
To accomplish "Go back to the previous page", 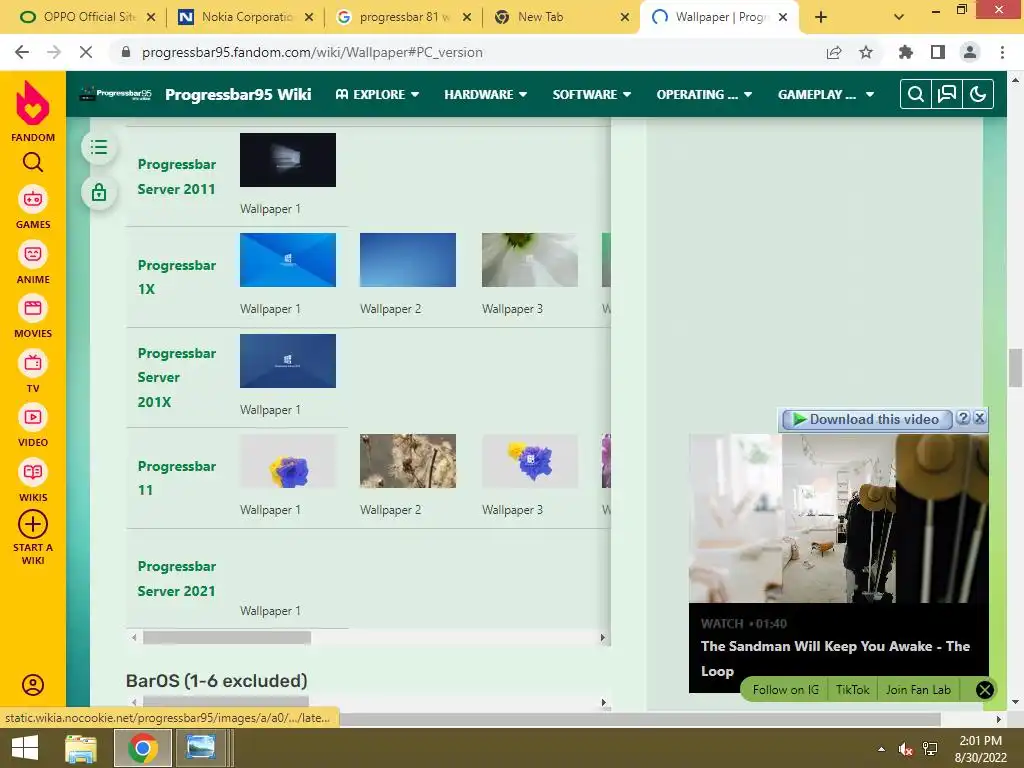I will pyautogui.click(x=22, y=52).
